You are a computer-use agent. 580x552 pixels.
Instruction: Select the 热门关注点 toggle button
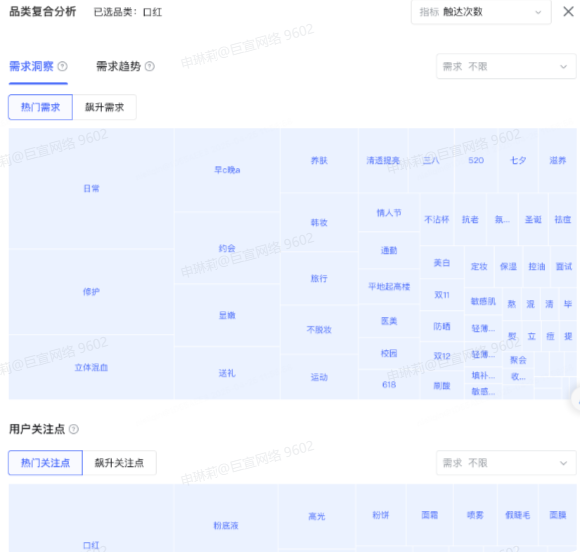coord(45,463)
